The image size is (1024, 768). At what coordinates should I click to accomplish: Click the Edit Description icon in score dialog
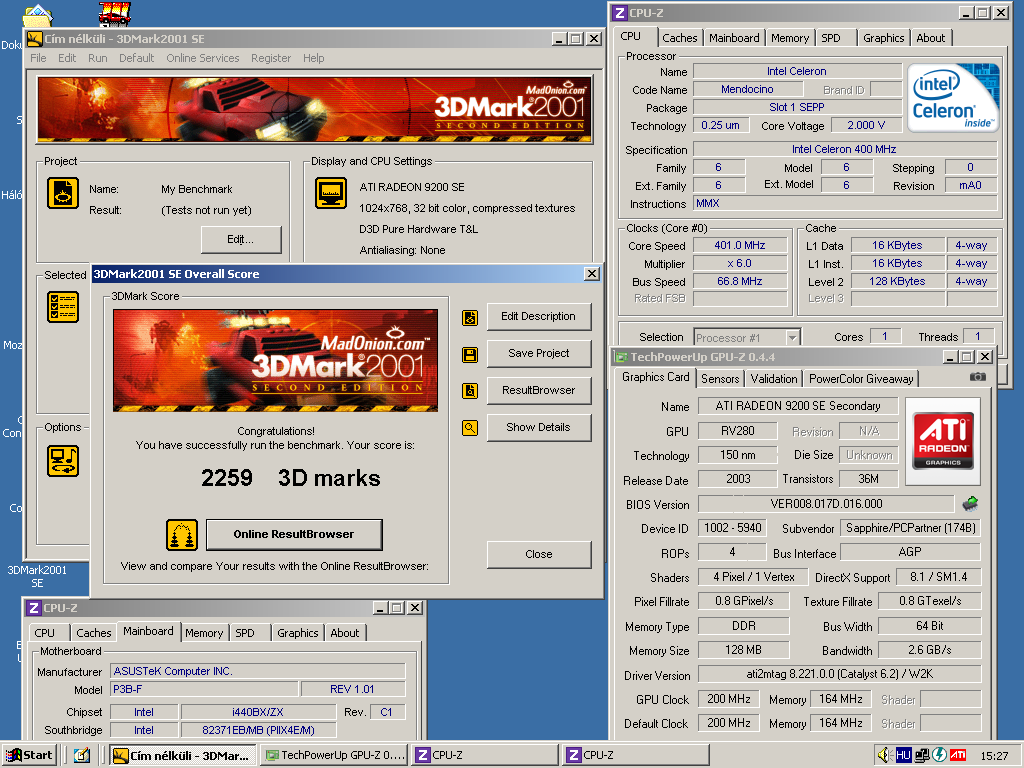(x=470, y=317)
